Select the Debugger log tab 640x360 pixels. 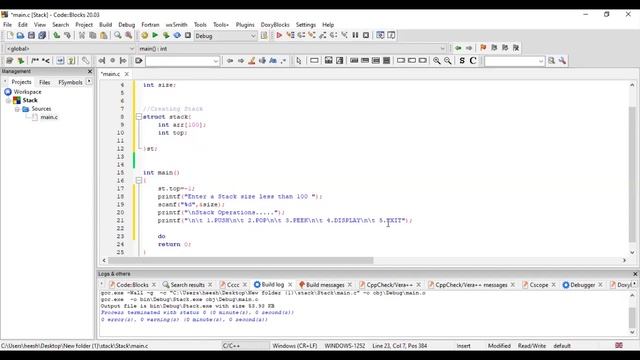(582, 284)
